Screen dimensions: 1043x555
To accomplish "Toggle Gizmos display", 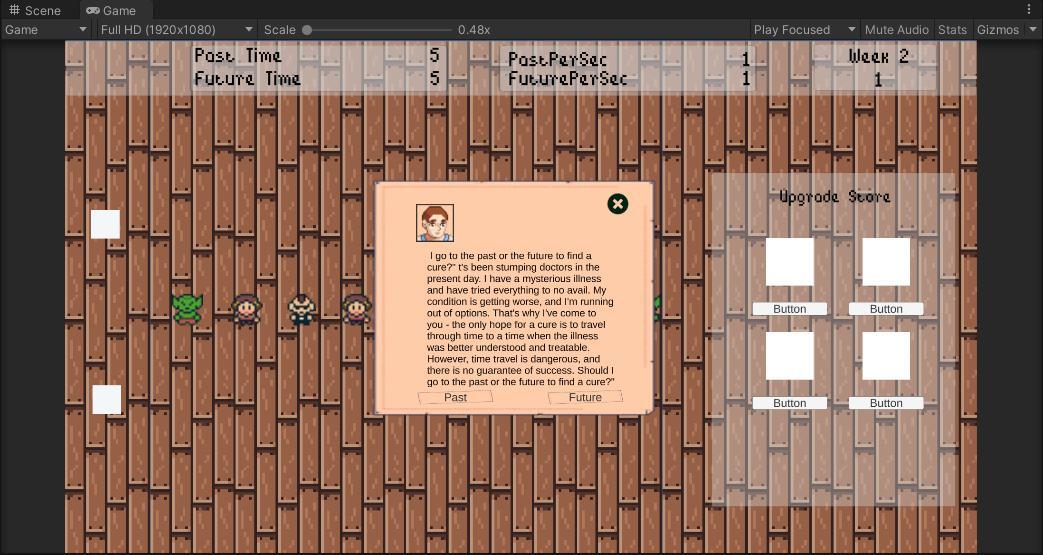I will pos(997,30).
